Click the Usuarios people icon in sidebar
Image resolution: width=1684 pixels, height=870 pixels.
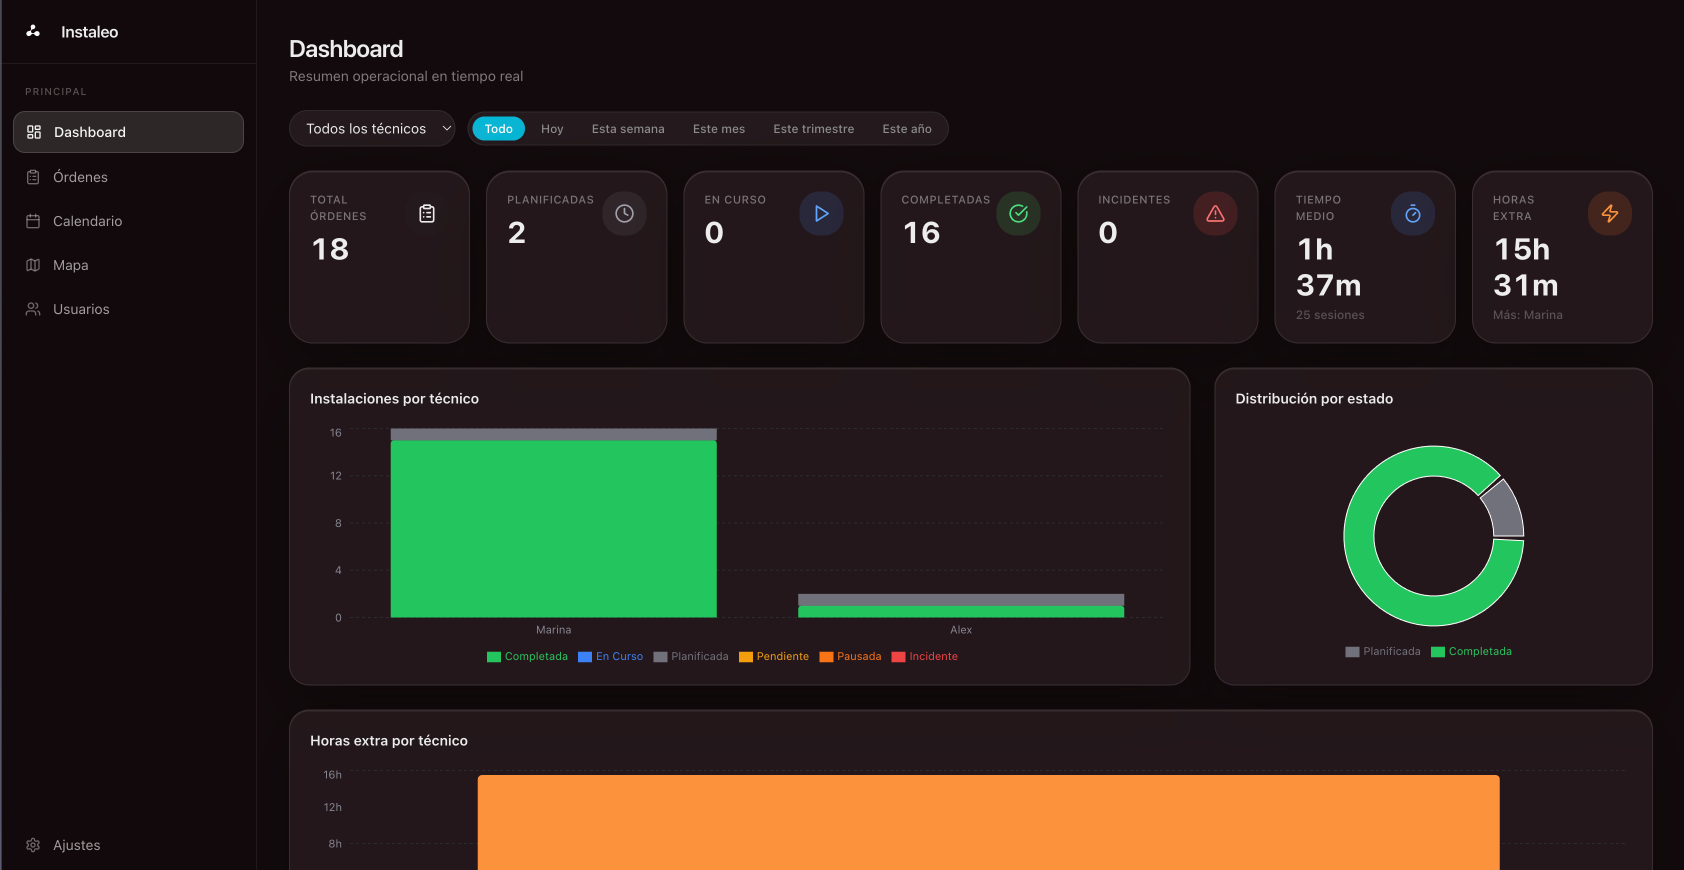coord(33,309)
